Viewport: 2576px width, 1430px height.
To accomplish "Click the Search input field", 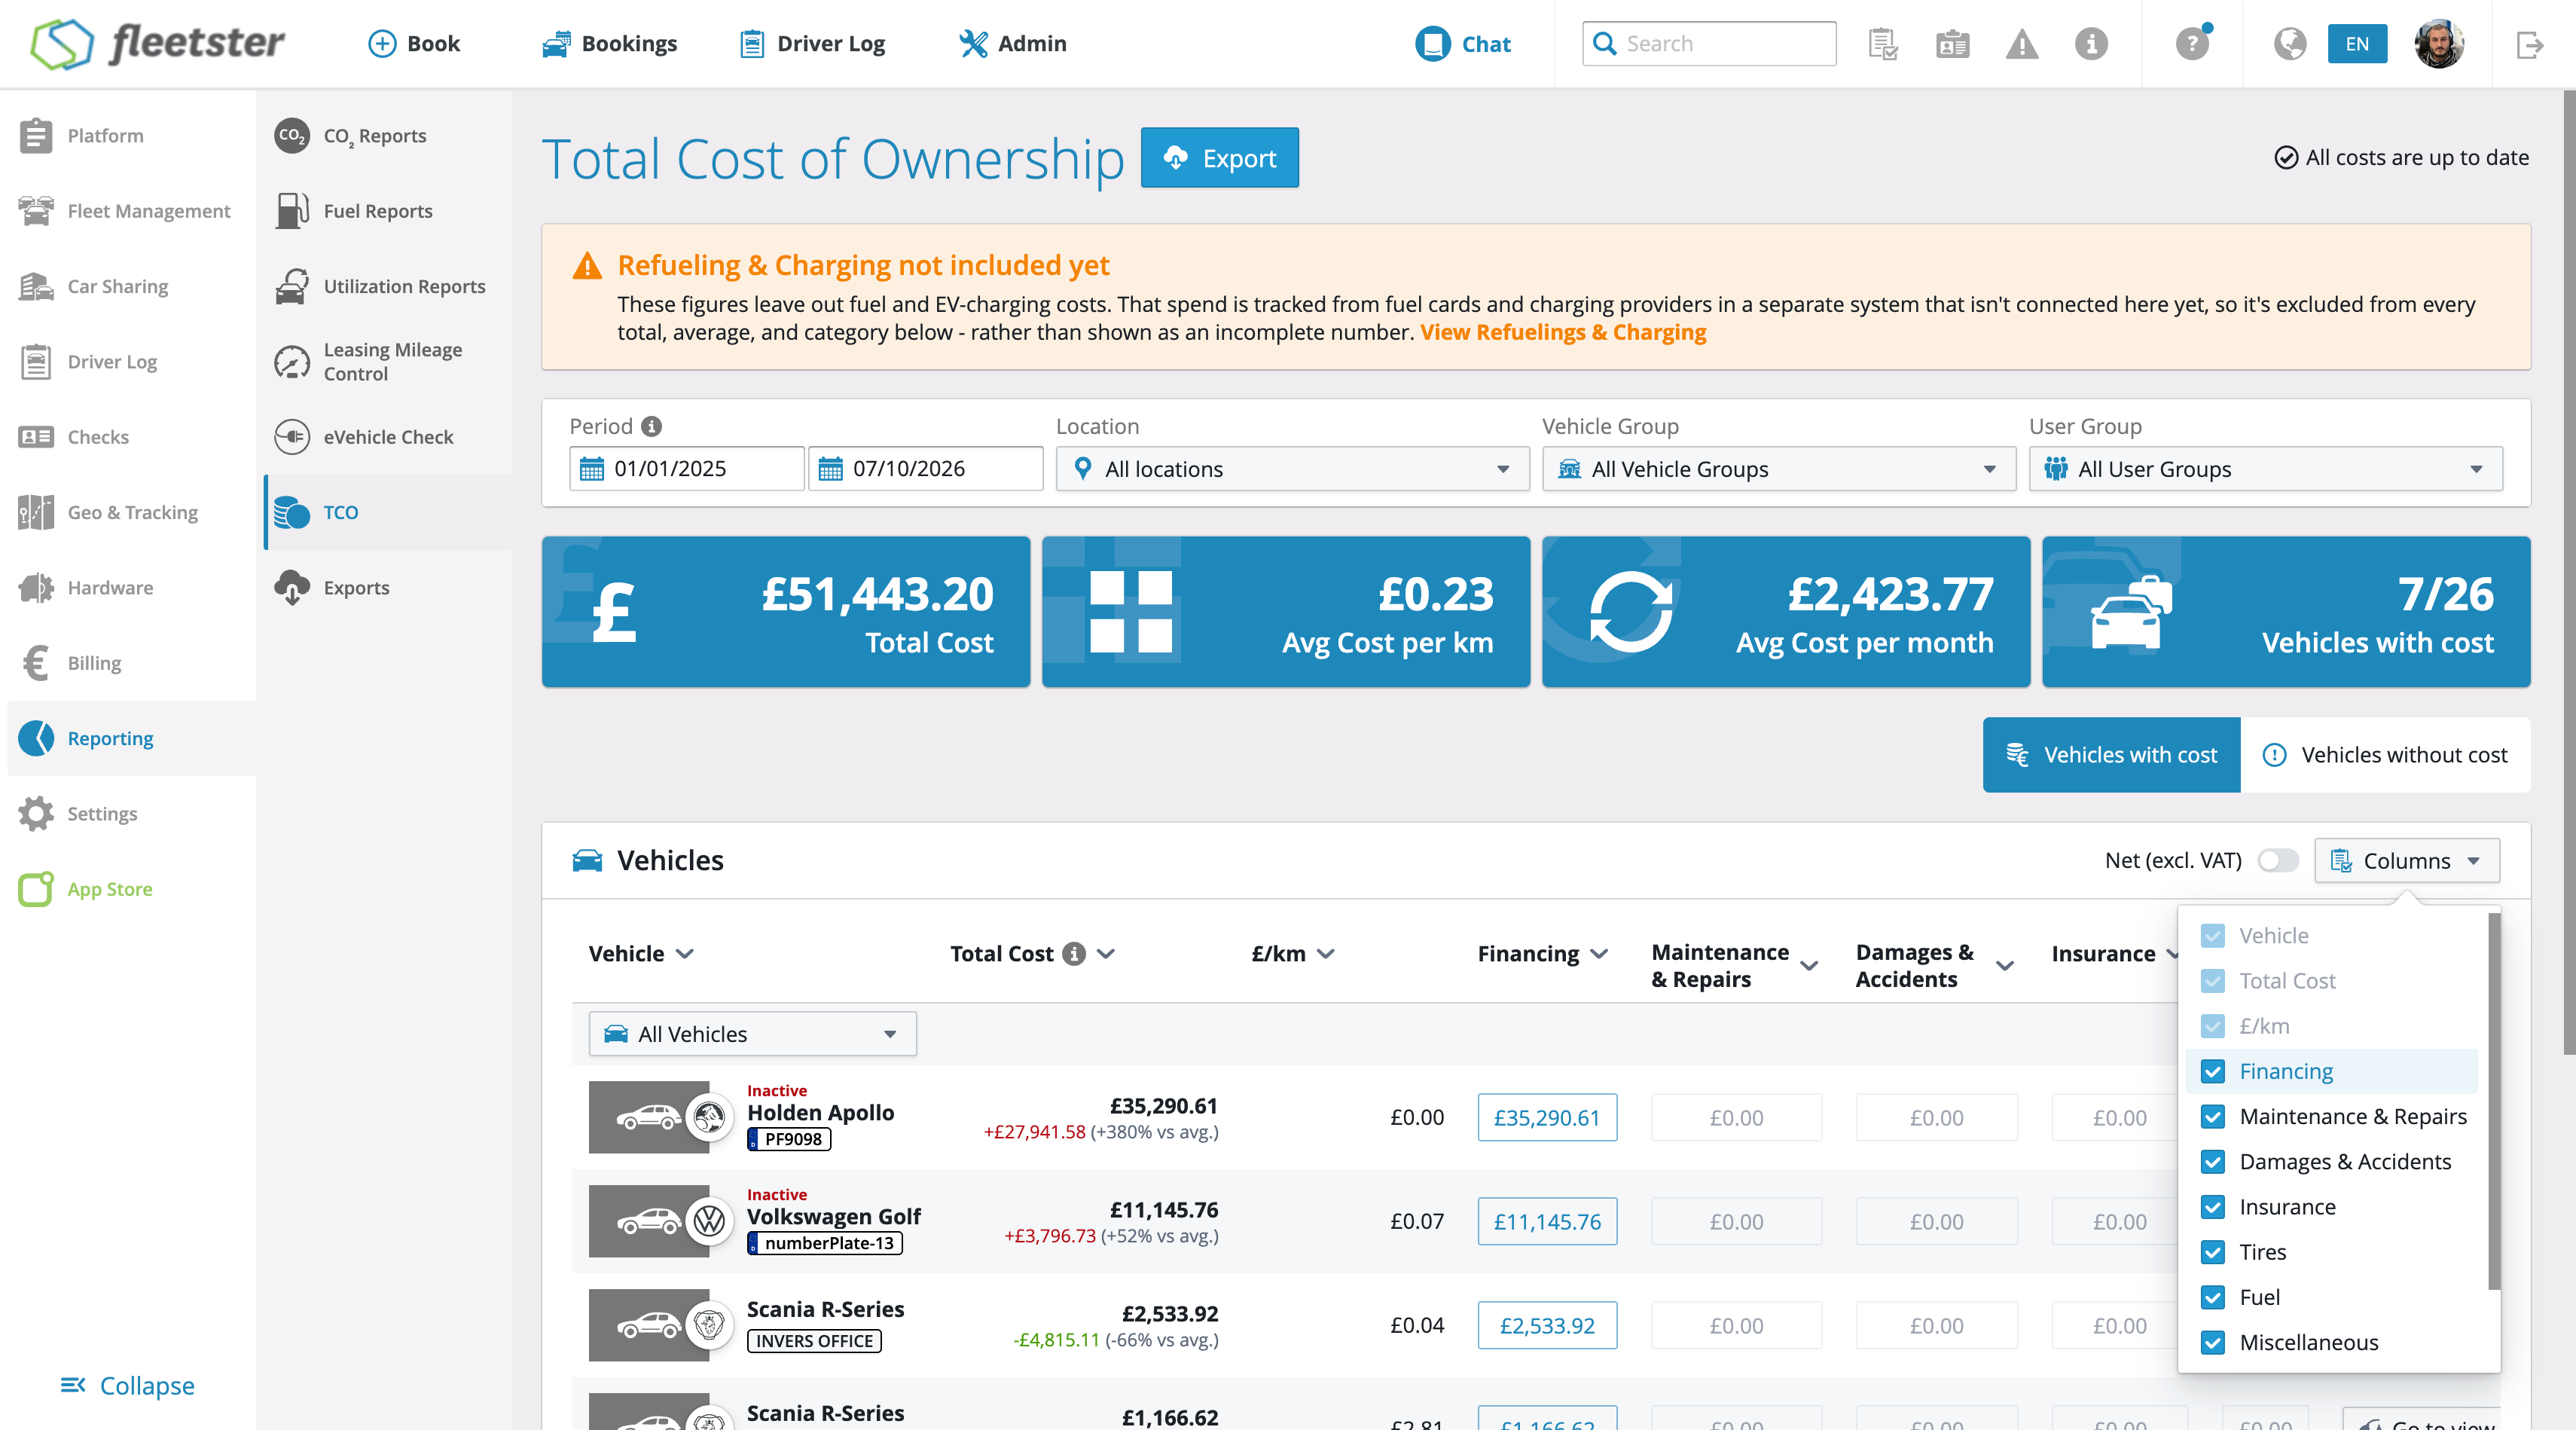I will pos(1708,44).
